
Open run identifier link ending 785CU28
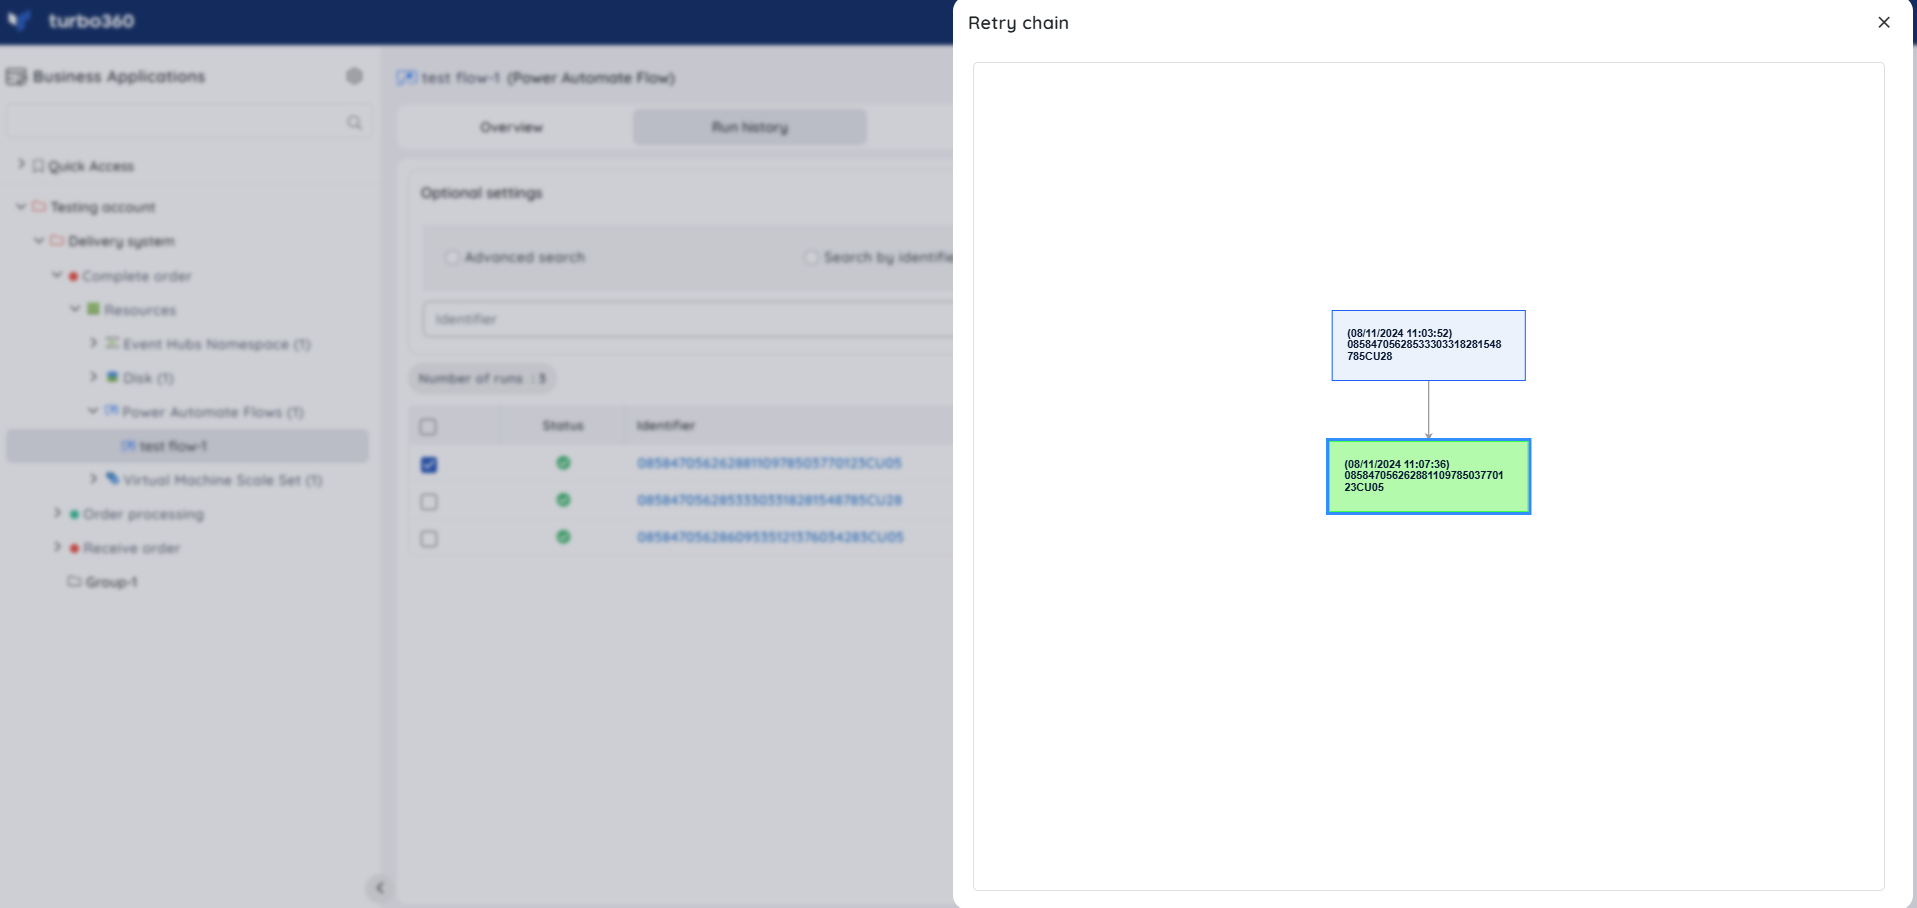769,500
